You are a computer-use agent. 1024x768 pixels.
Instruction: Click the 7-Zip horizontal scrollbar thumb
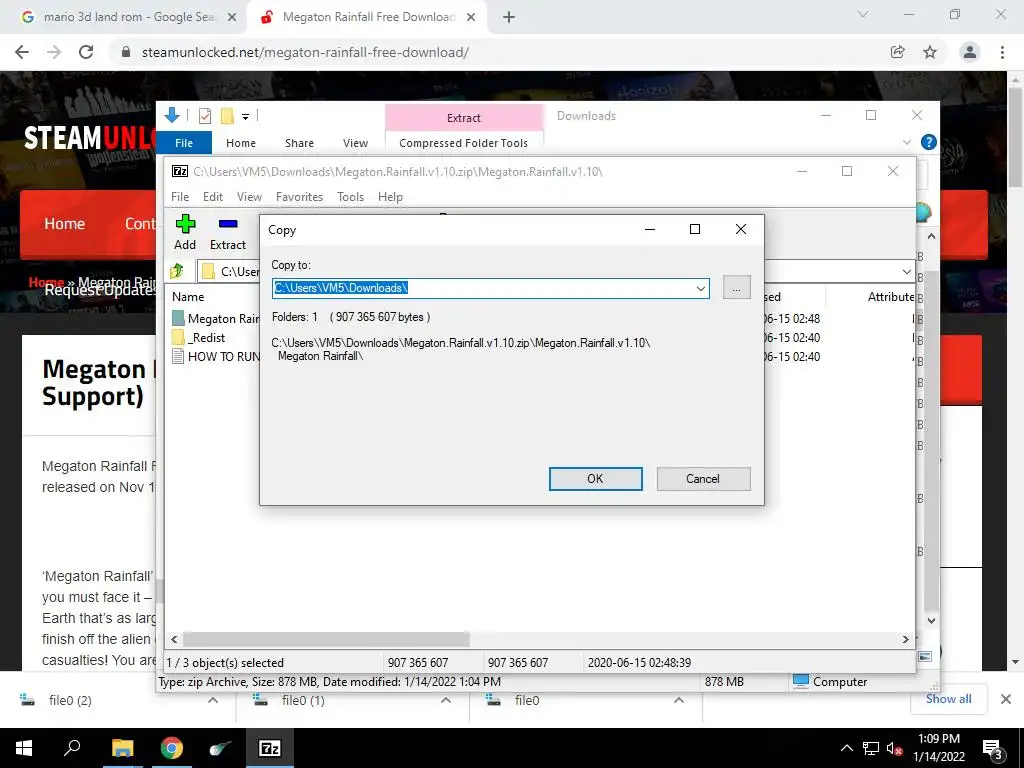(x=326, y=639)
